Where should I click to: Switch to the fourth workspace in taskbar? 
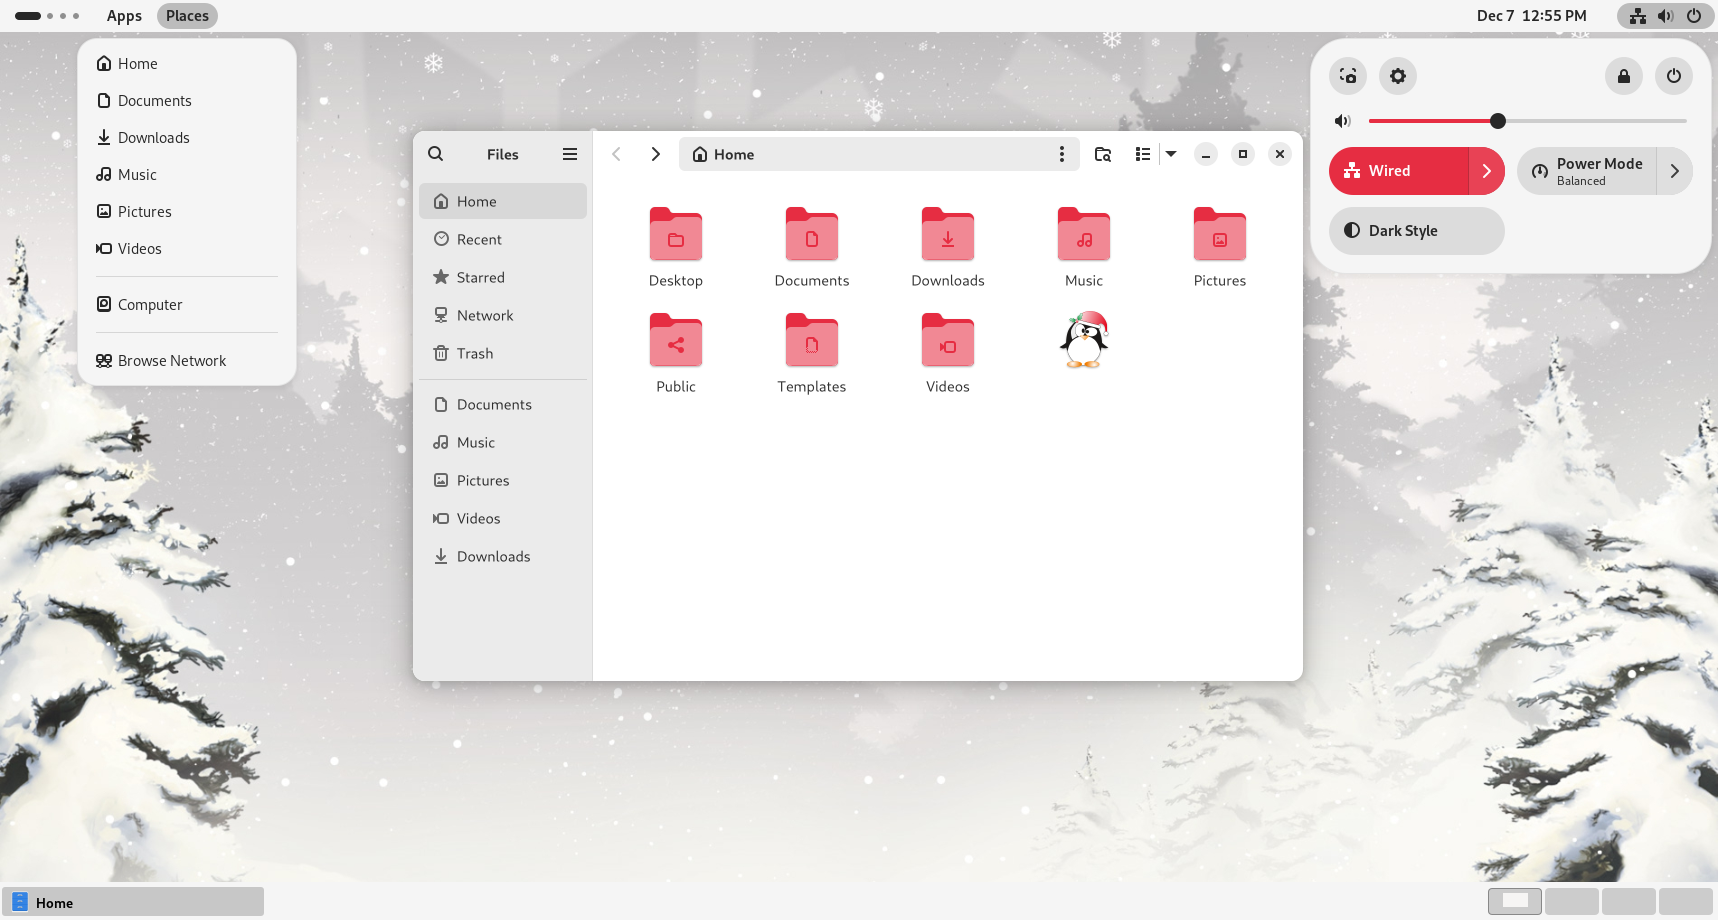(x=1686, y=901)
